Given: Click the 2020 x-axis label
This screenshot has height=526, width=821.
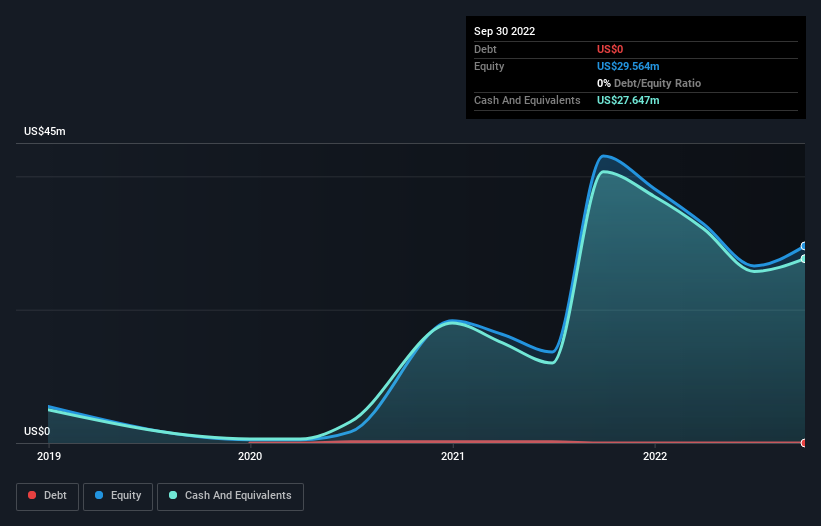Looking at the screenshot, I should tap(250, 456).
